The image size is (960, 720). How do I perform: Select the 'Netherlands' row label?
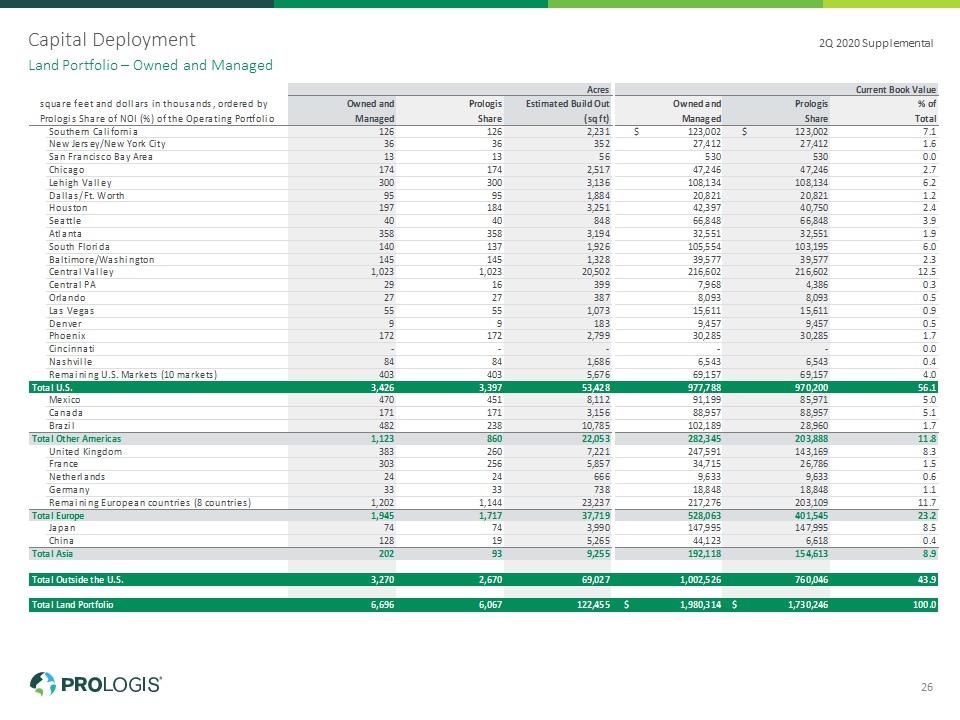point(77,477)
